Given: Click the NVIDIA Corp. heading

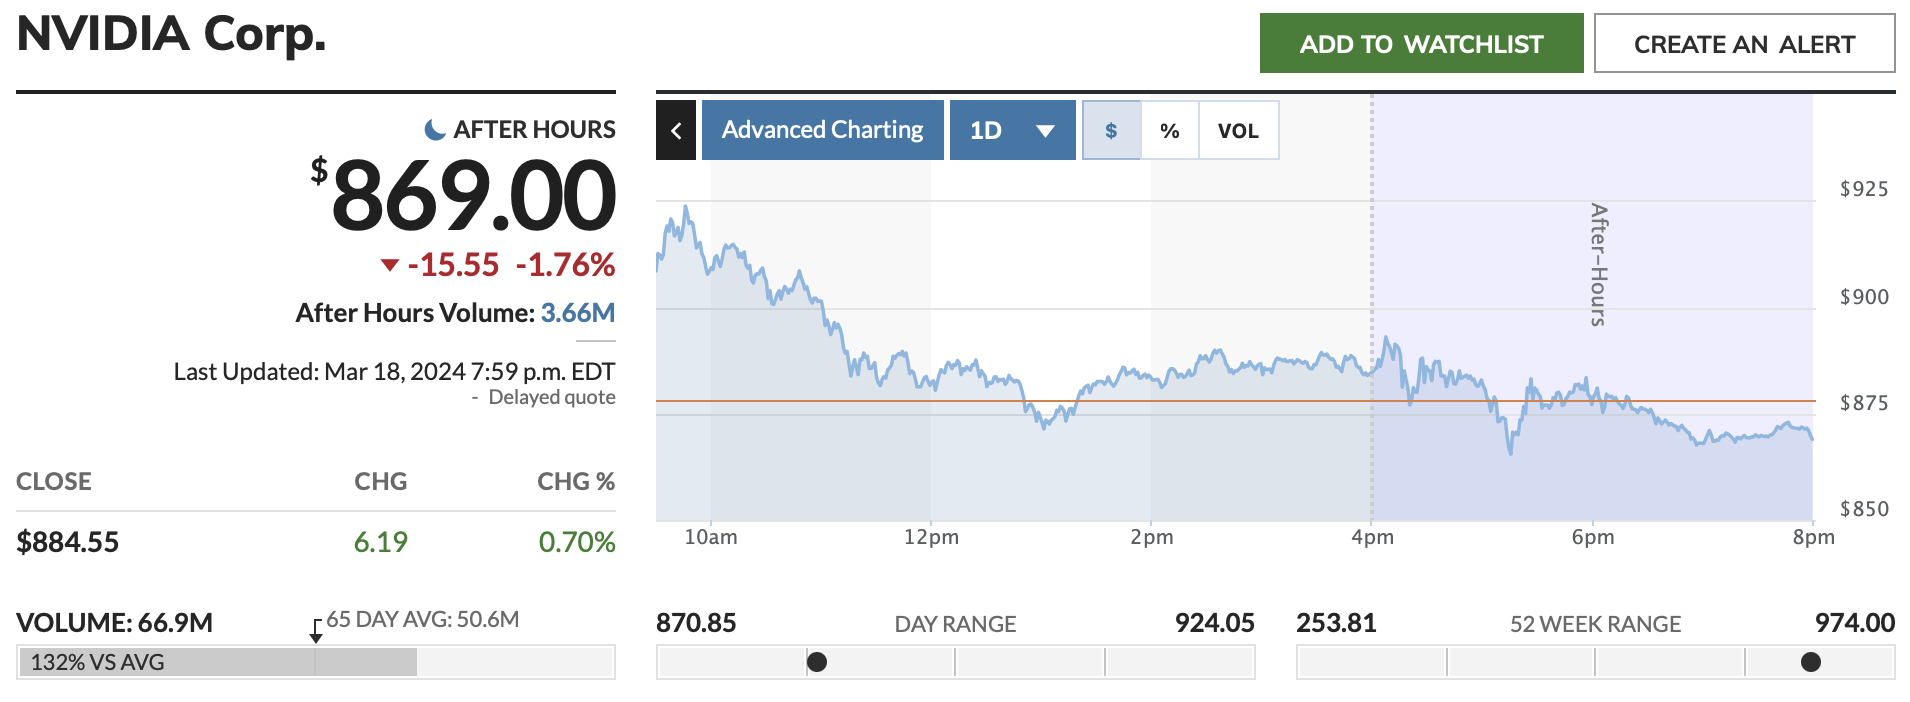Looking at the screenshot, I should 172,35.
